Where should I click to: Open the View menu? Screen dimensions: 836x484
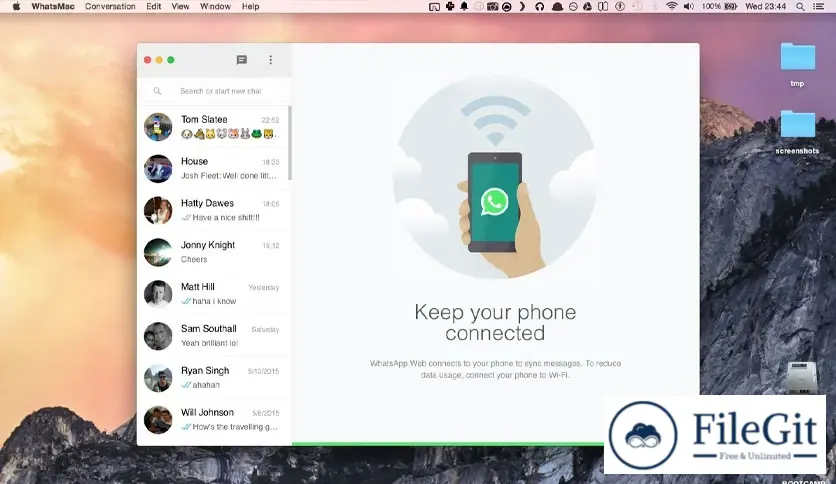[x=180, y=6]
